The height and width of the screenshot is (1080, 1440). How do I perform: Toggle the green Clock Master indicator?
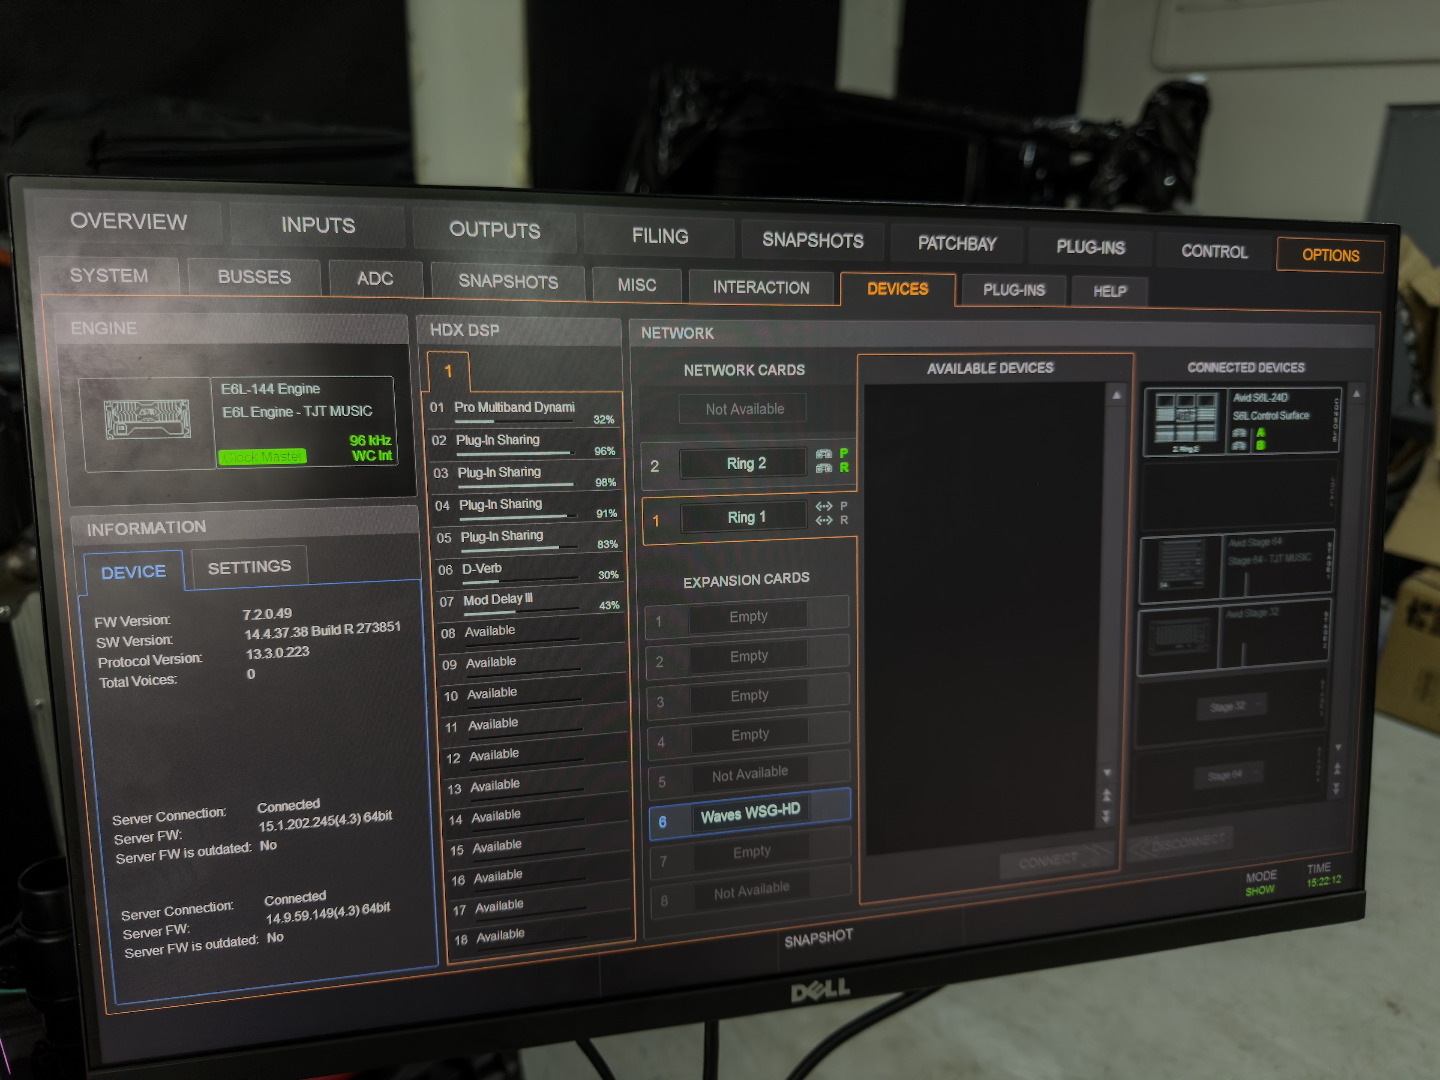pyautogui.click(x=263, y=457)
